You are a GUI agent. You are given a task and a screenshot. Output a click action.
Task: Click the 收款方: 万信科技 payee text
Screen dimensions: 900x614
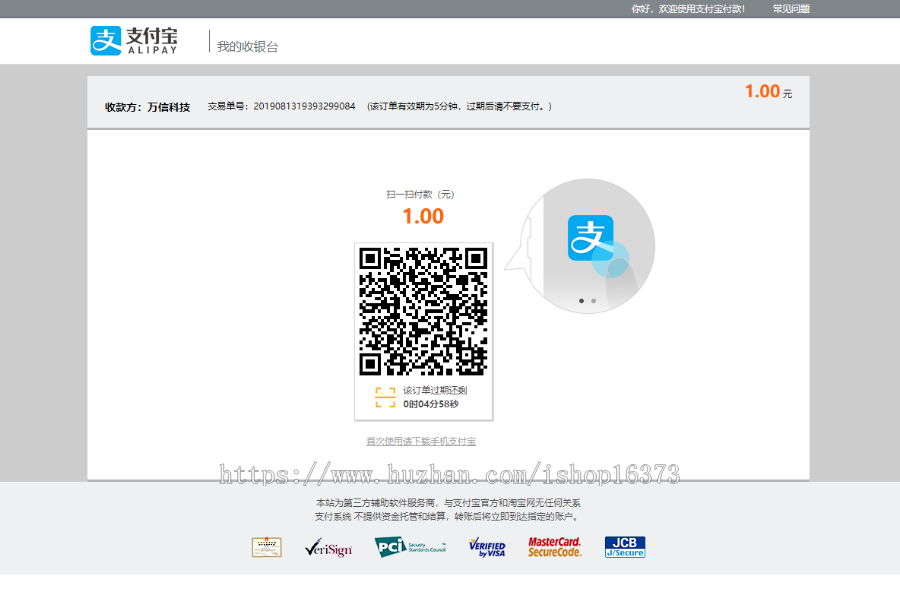147,107
